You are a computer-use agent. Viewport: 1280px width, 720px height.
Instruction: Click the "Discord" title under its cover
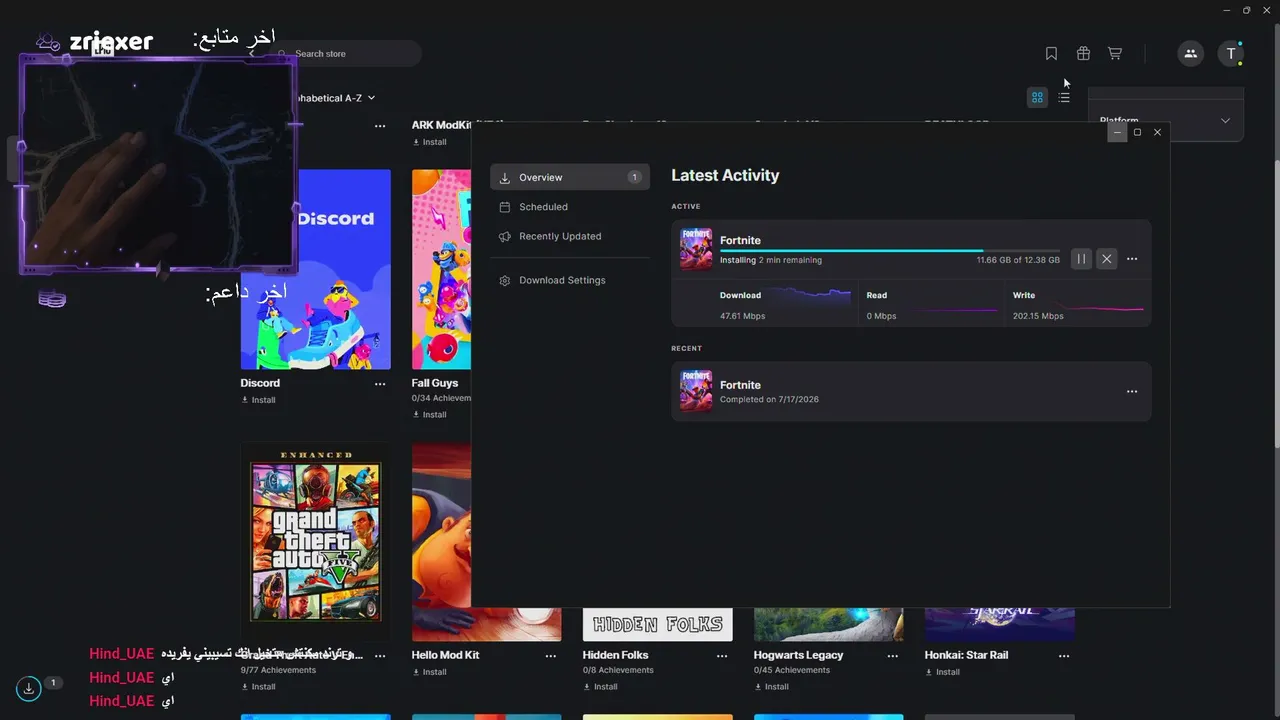pos(260,383)
